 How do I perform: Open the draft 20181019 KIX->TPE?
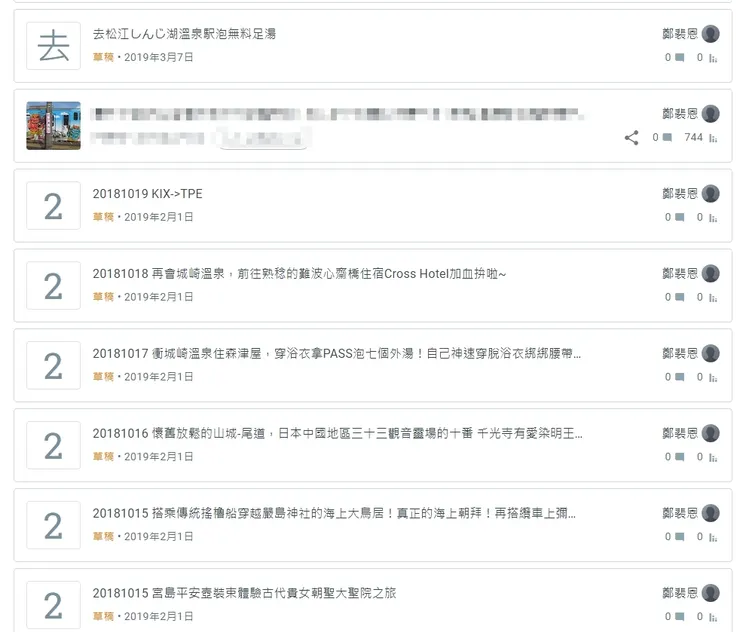tap(147, 194)
